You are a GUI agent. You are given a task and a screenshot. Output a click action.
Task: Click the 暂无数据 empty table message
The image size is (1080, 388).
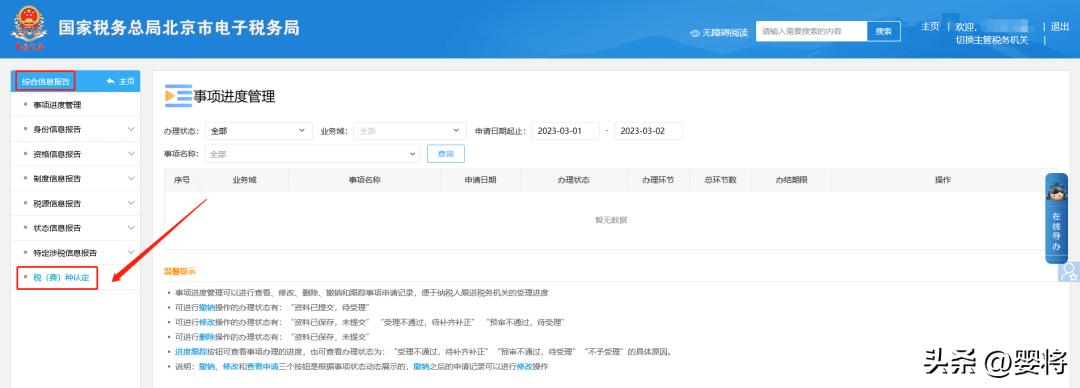pos(611,220)
